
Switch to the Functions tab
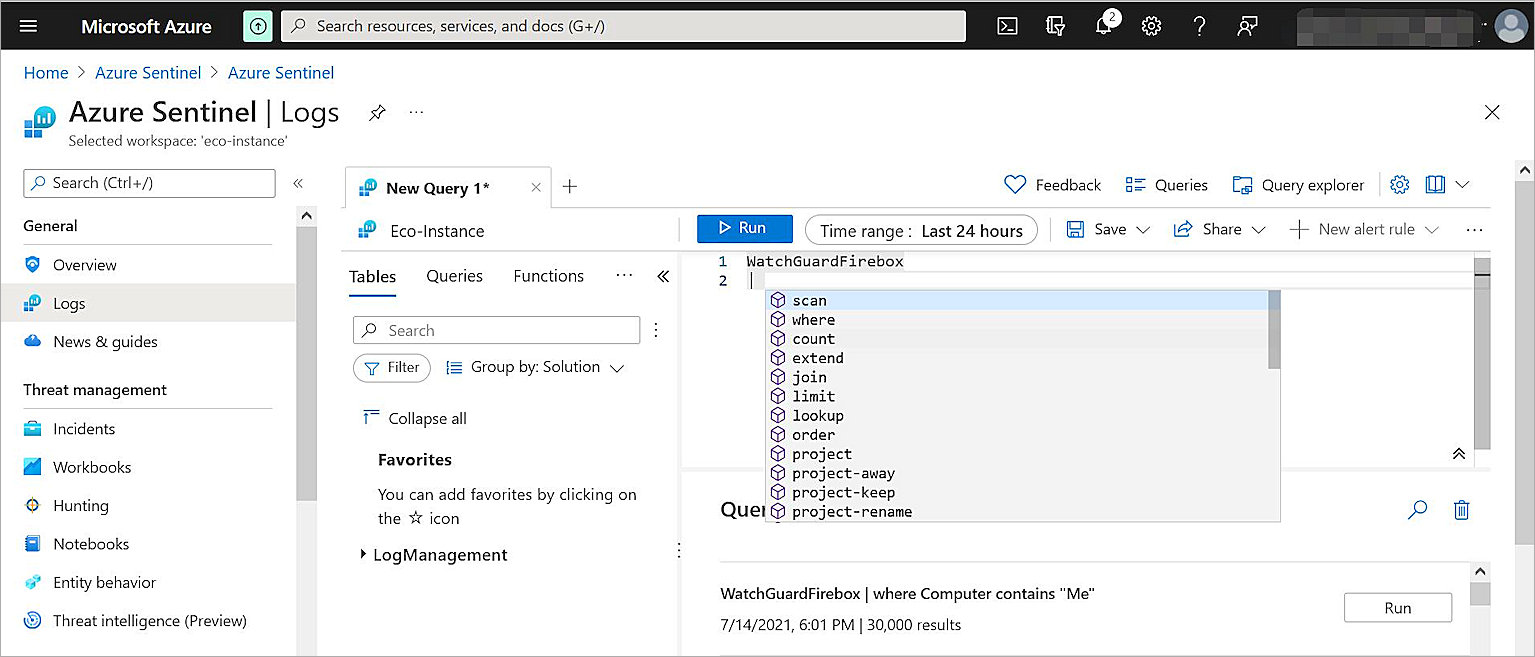point(548,276)
